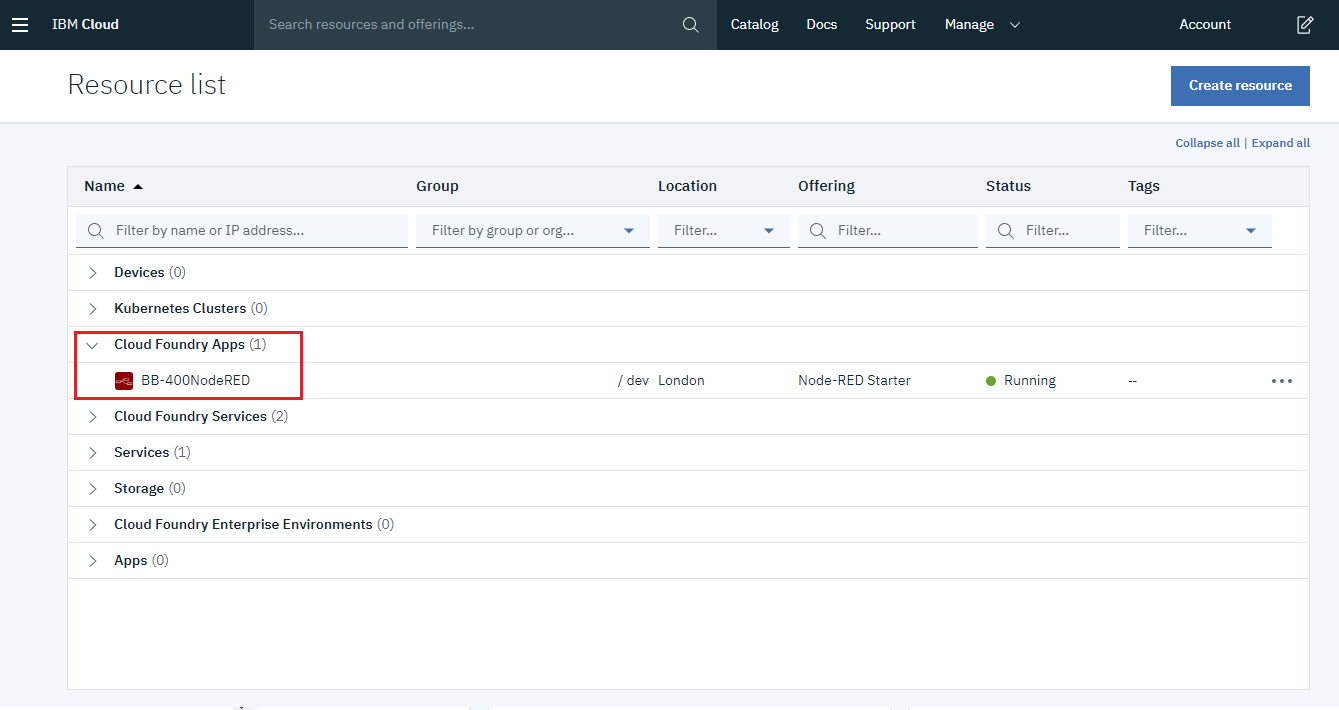
Task: Click the magnifier in the Offering filter
Action: (x=817, y=230)
